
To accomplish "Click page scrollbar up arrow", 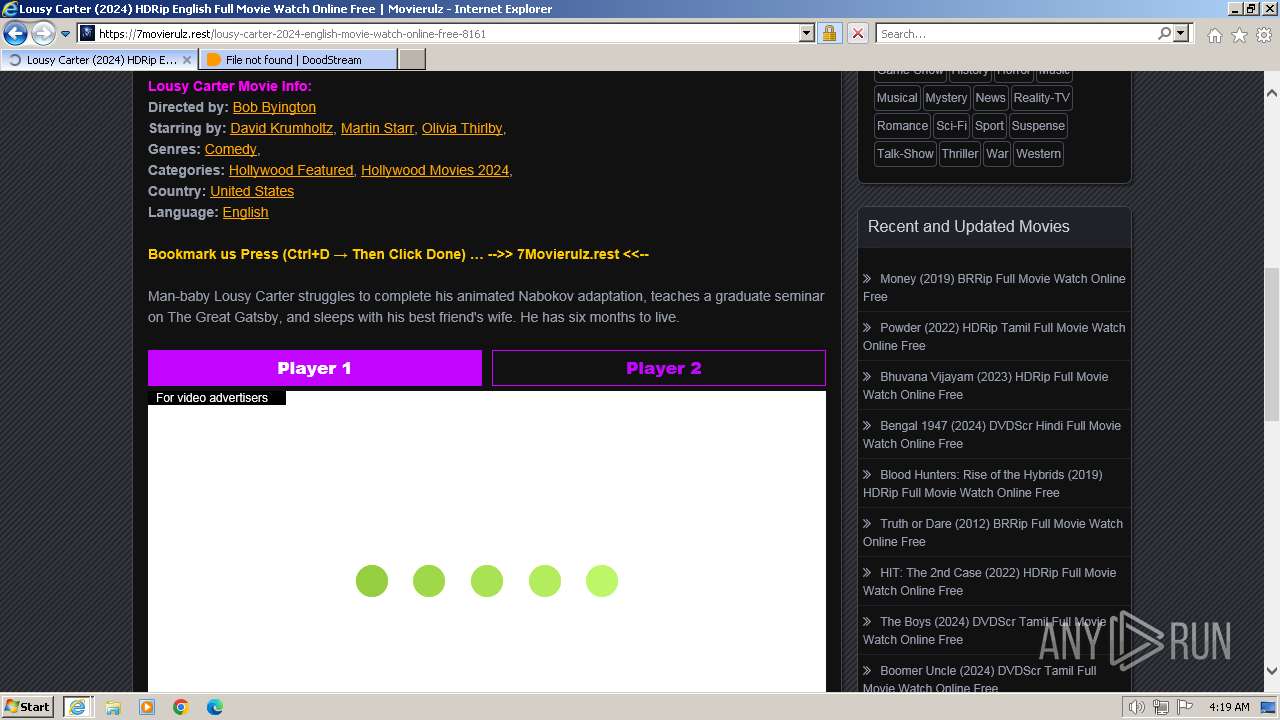I will coord(1272,93).
